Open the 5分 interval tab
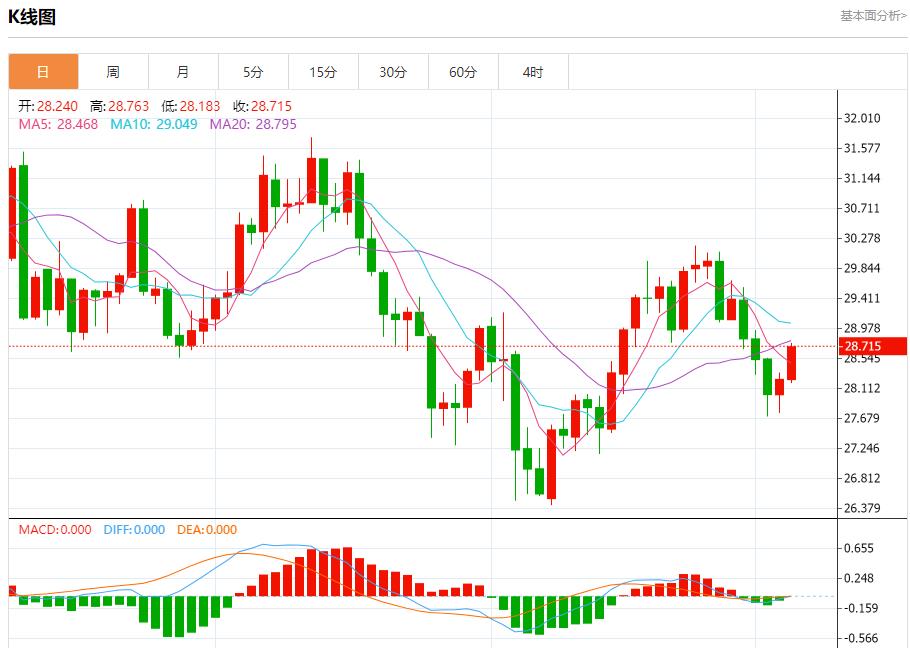This screenshot has width=910, height=648. coord(253,72)
